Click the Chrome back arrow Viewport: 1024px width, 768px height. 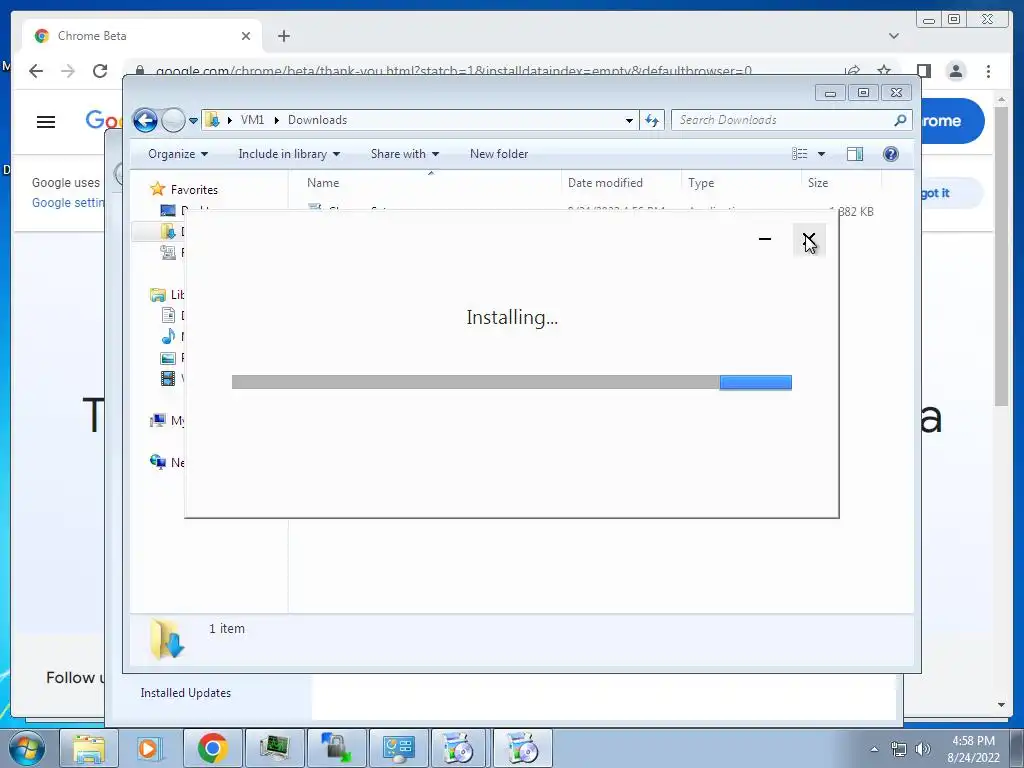[x=36, y=71]
